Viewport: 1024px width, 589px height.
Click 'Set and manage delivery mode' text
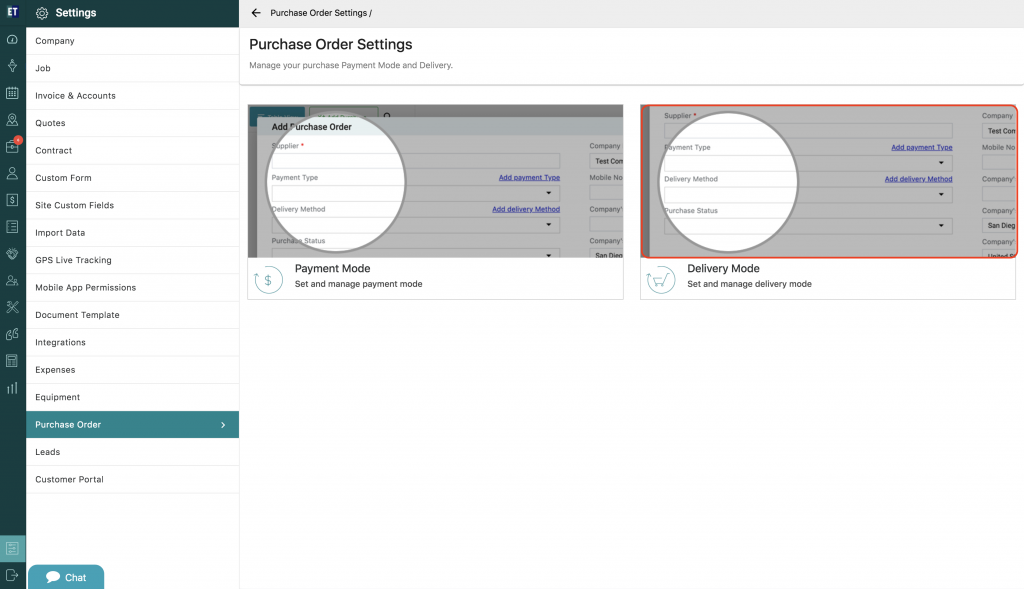coord(749,284)
